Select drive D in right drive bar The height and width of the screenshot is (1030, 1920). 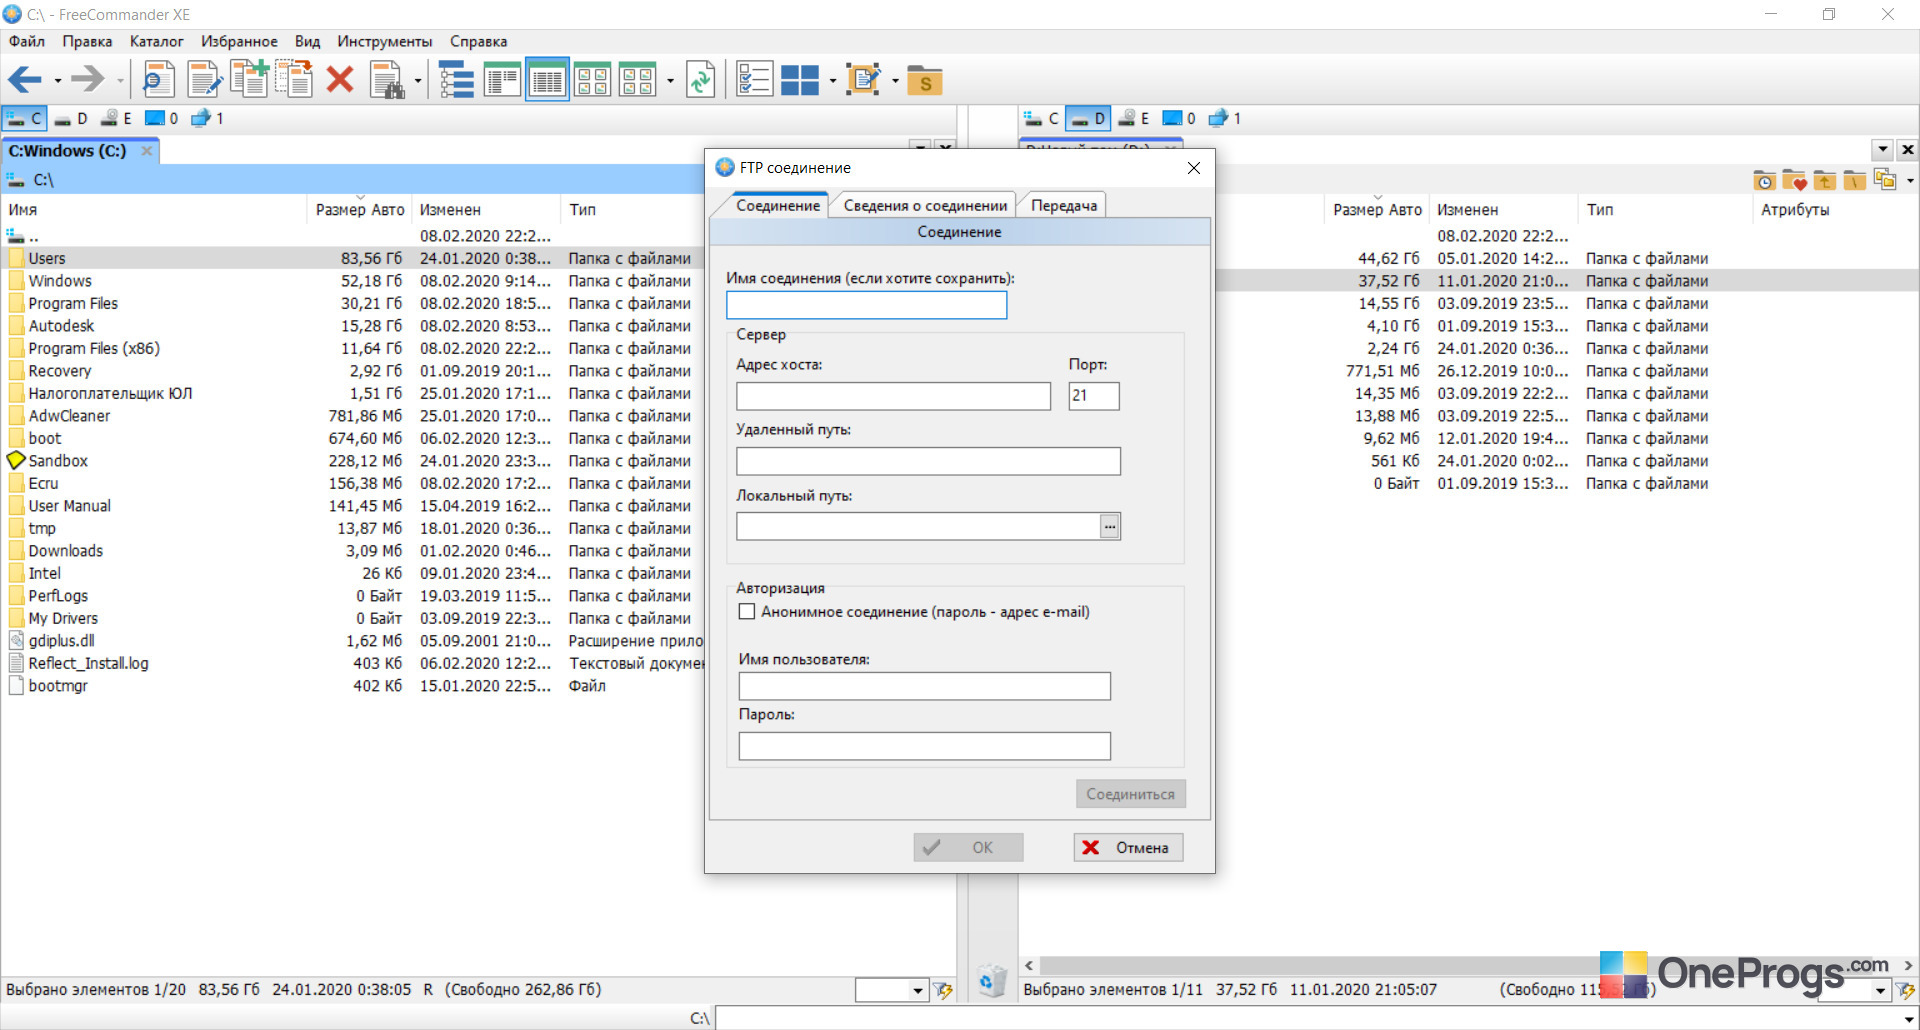1088,118
